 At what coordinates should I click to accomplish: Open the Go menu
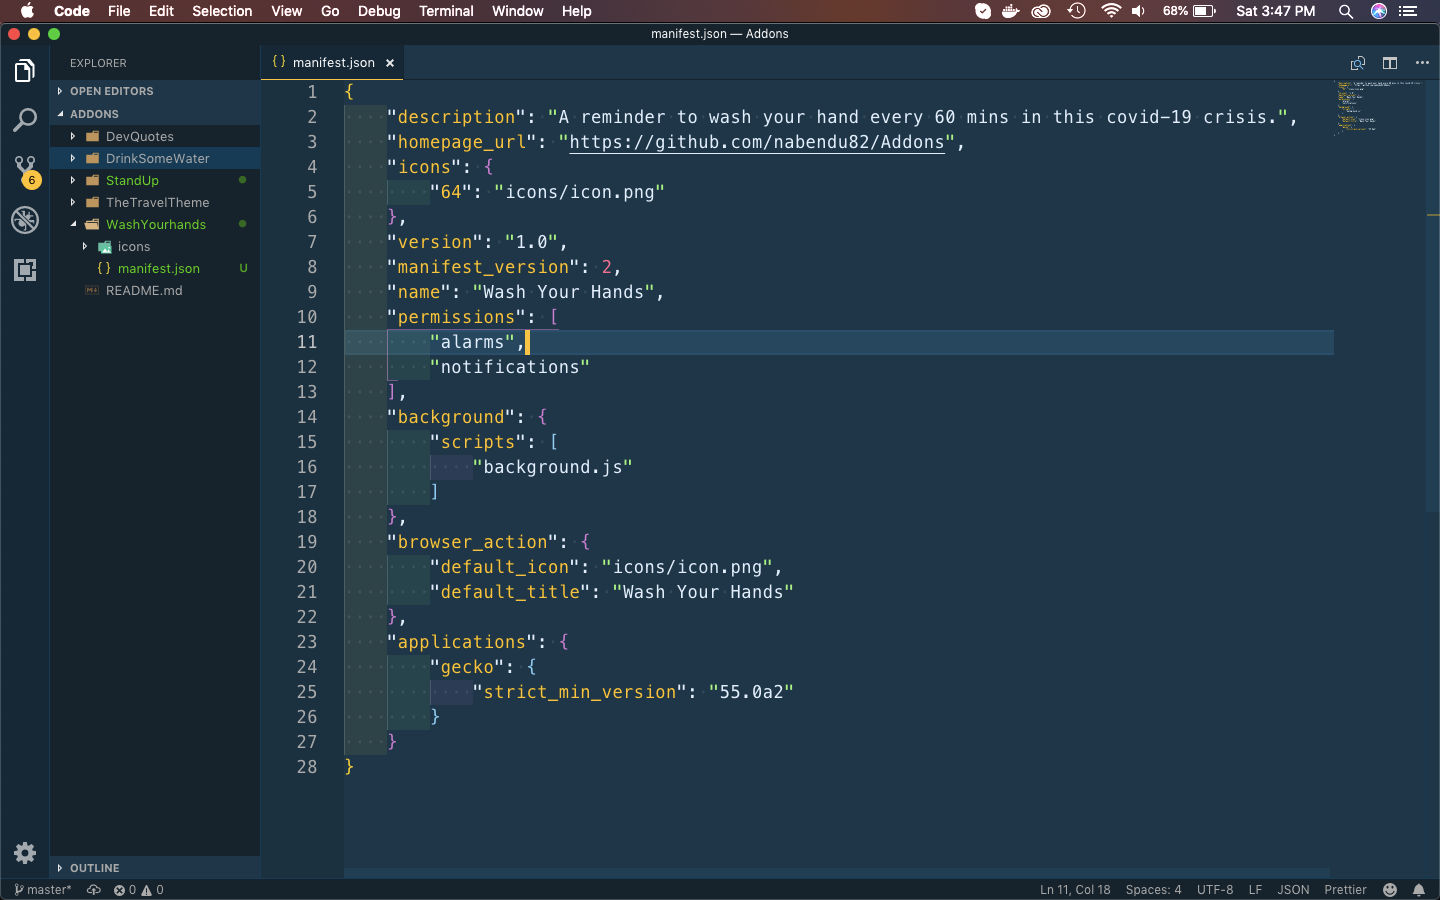(x=330, y=11)
